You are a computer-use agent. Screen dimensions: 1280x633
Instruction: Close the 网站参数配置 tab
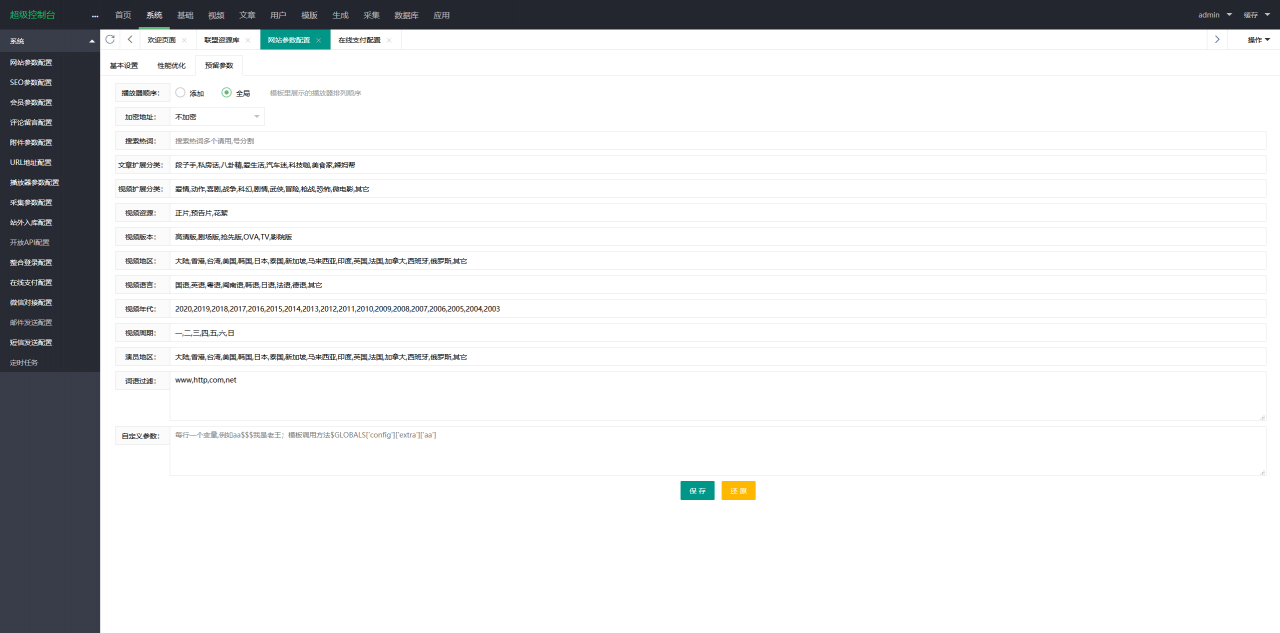click(318, 40)
